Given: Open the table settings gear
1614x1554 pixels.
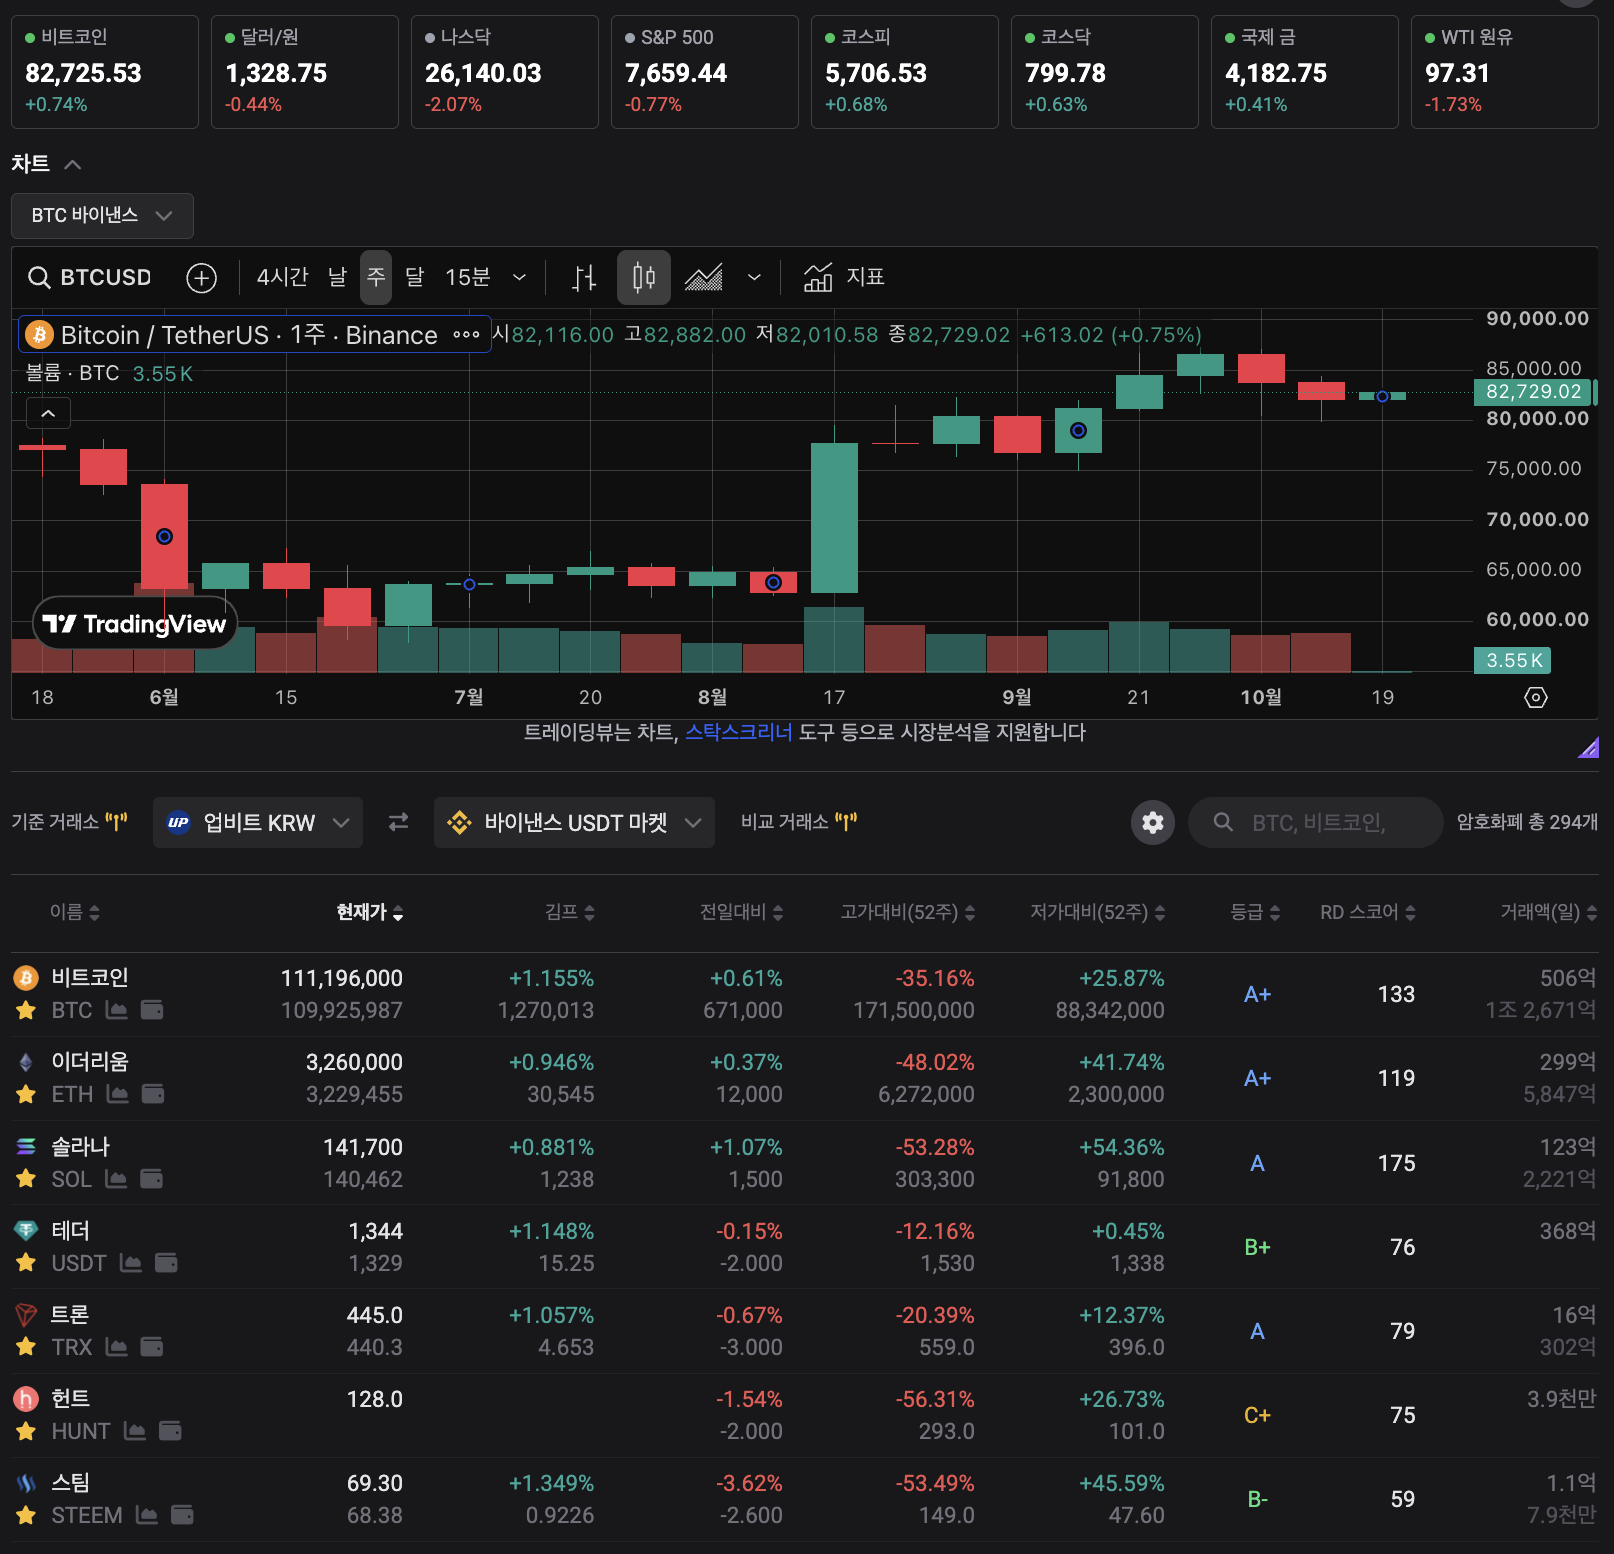Looking at the screenshot, I should pos(1153,822).
